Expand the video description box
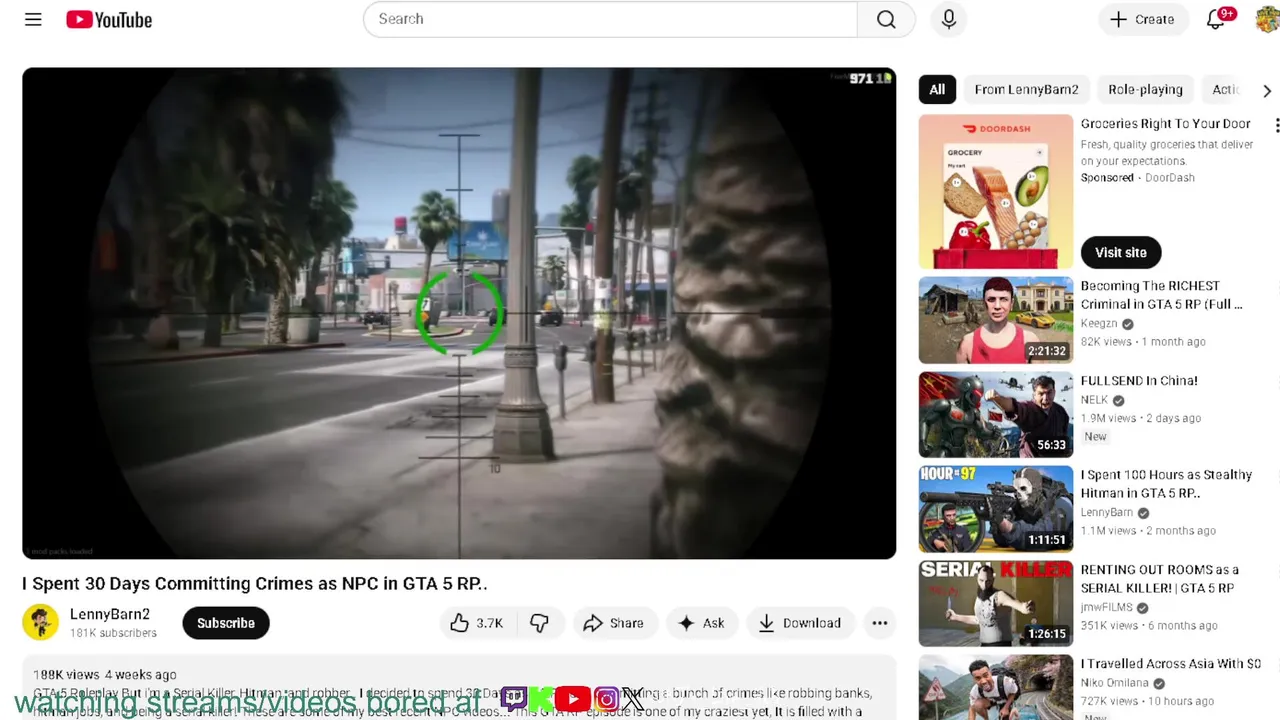Viewport: 1280px width, 720px height. [x=459, y=690]
